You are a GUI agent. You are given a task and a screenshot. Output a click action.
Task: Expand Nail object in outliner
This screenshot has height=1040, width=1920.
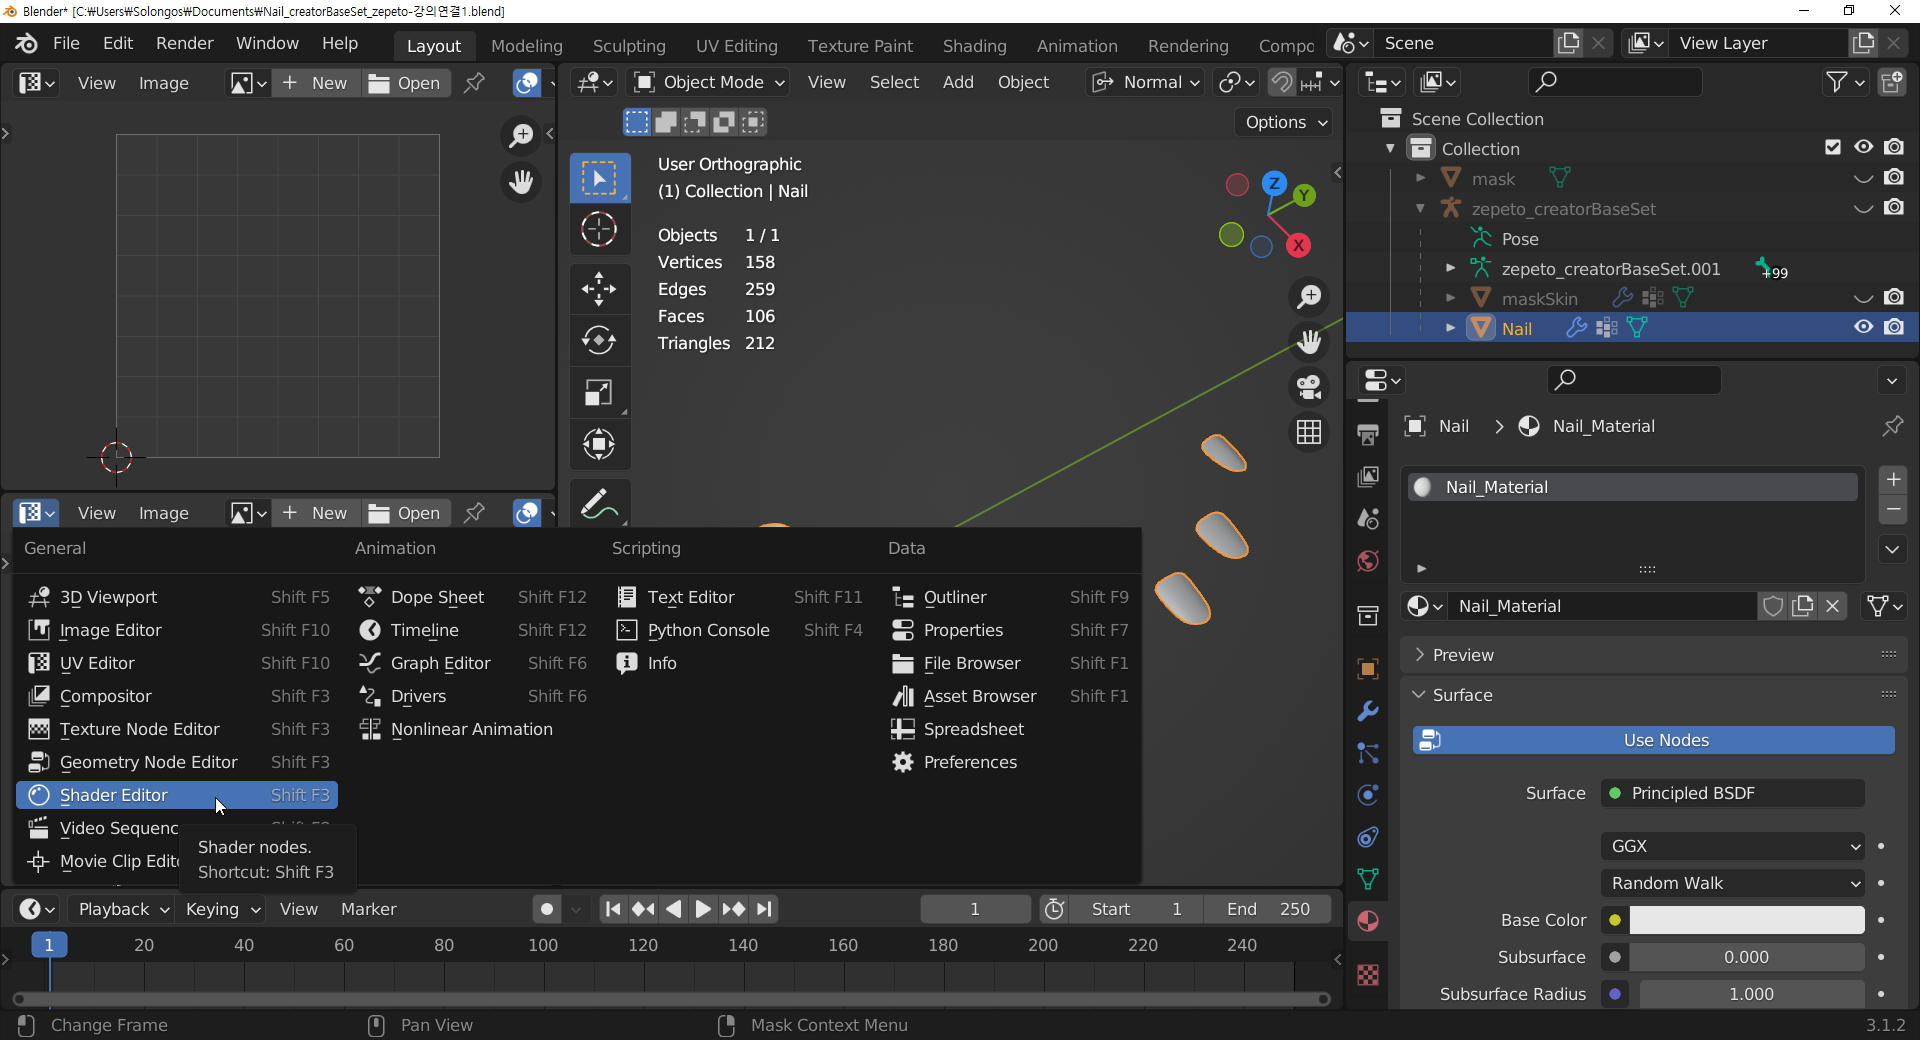[1450, 328]
